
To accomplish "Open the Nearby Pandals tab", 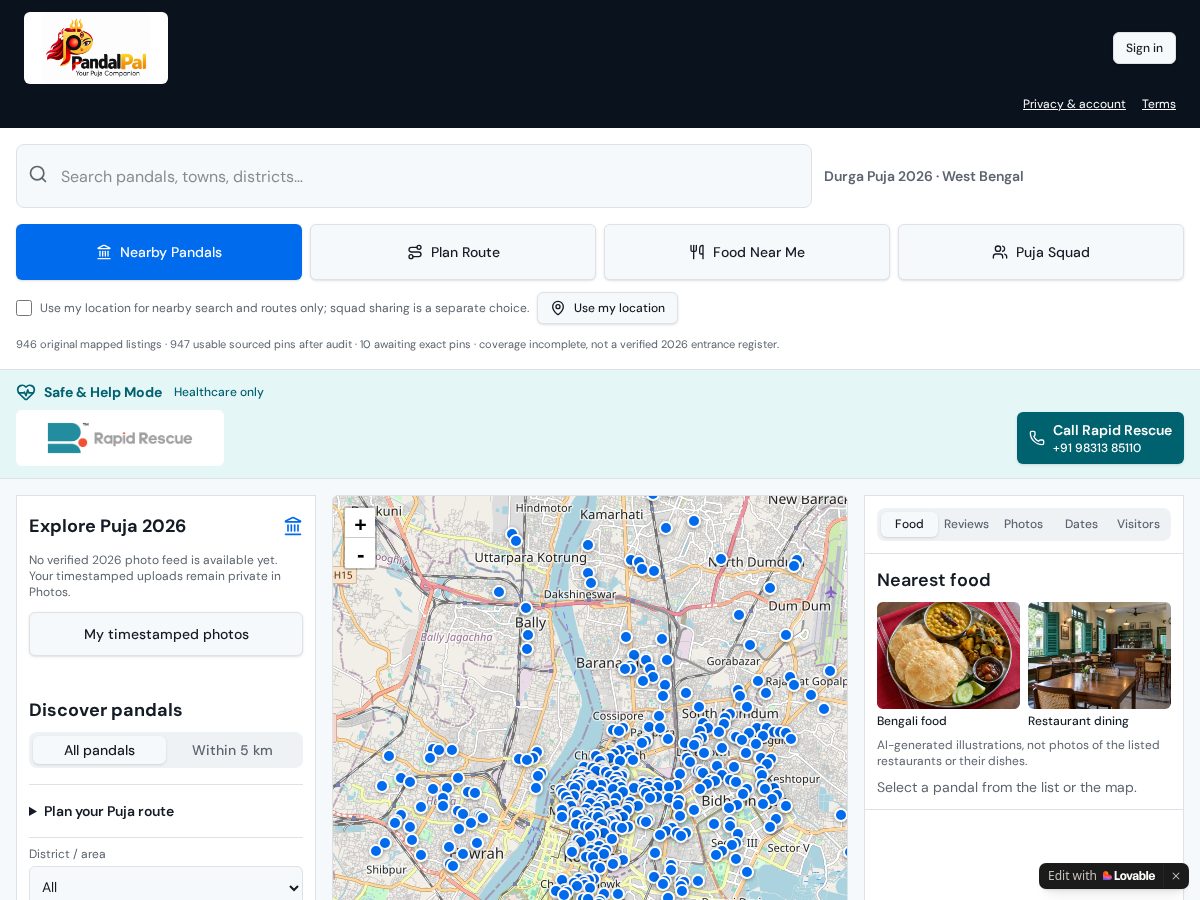I will pos(159,252).
